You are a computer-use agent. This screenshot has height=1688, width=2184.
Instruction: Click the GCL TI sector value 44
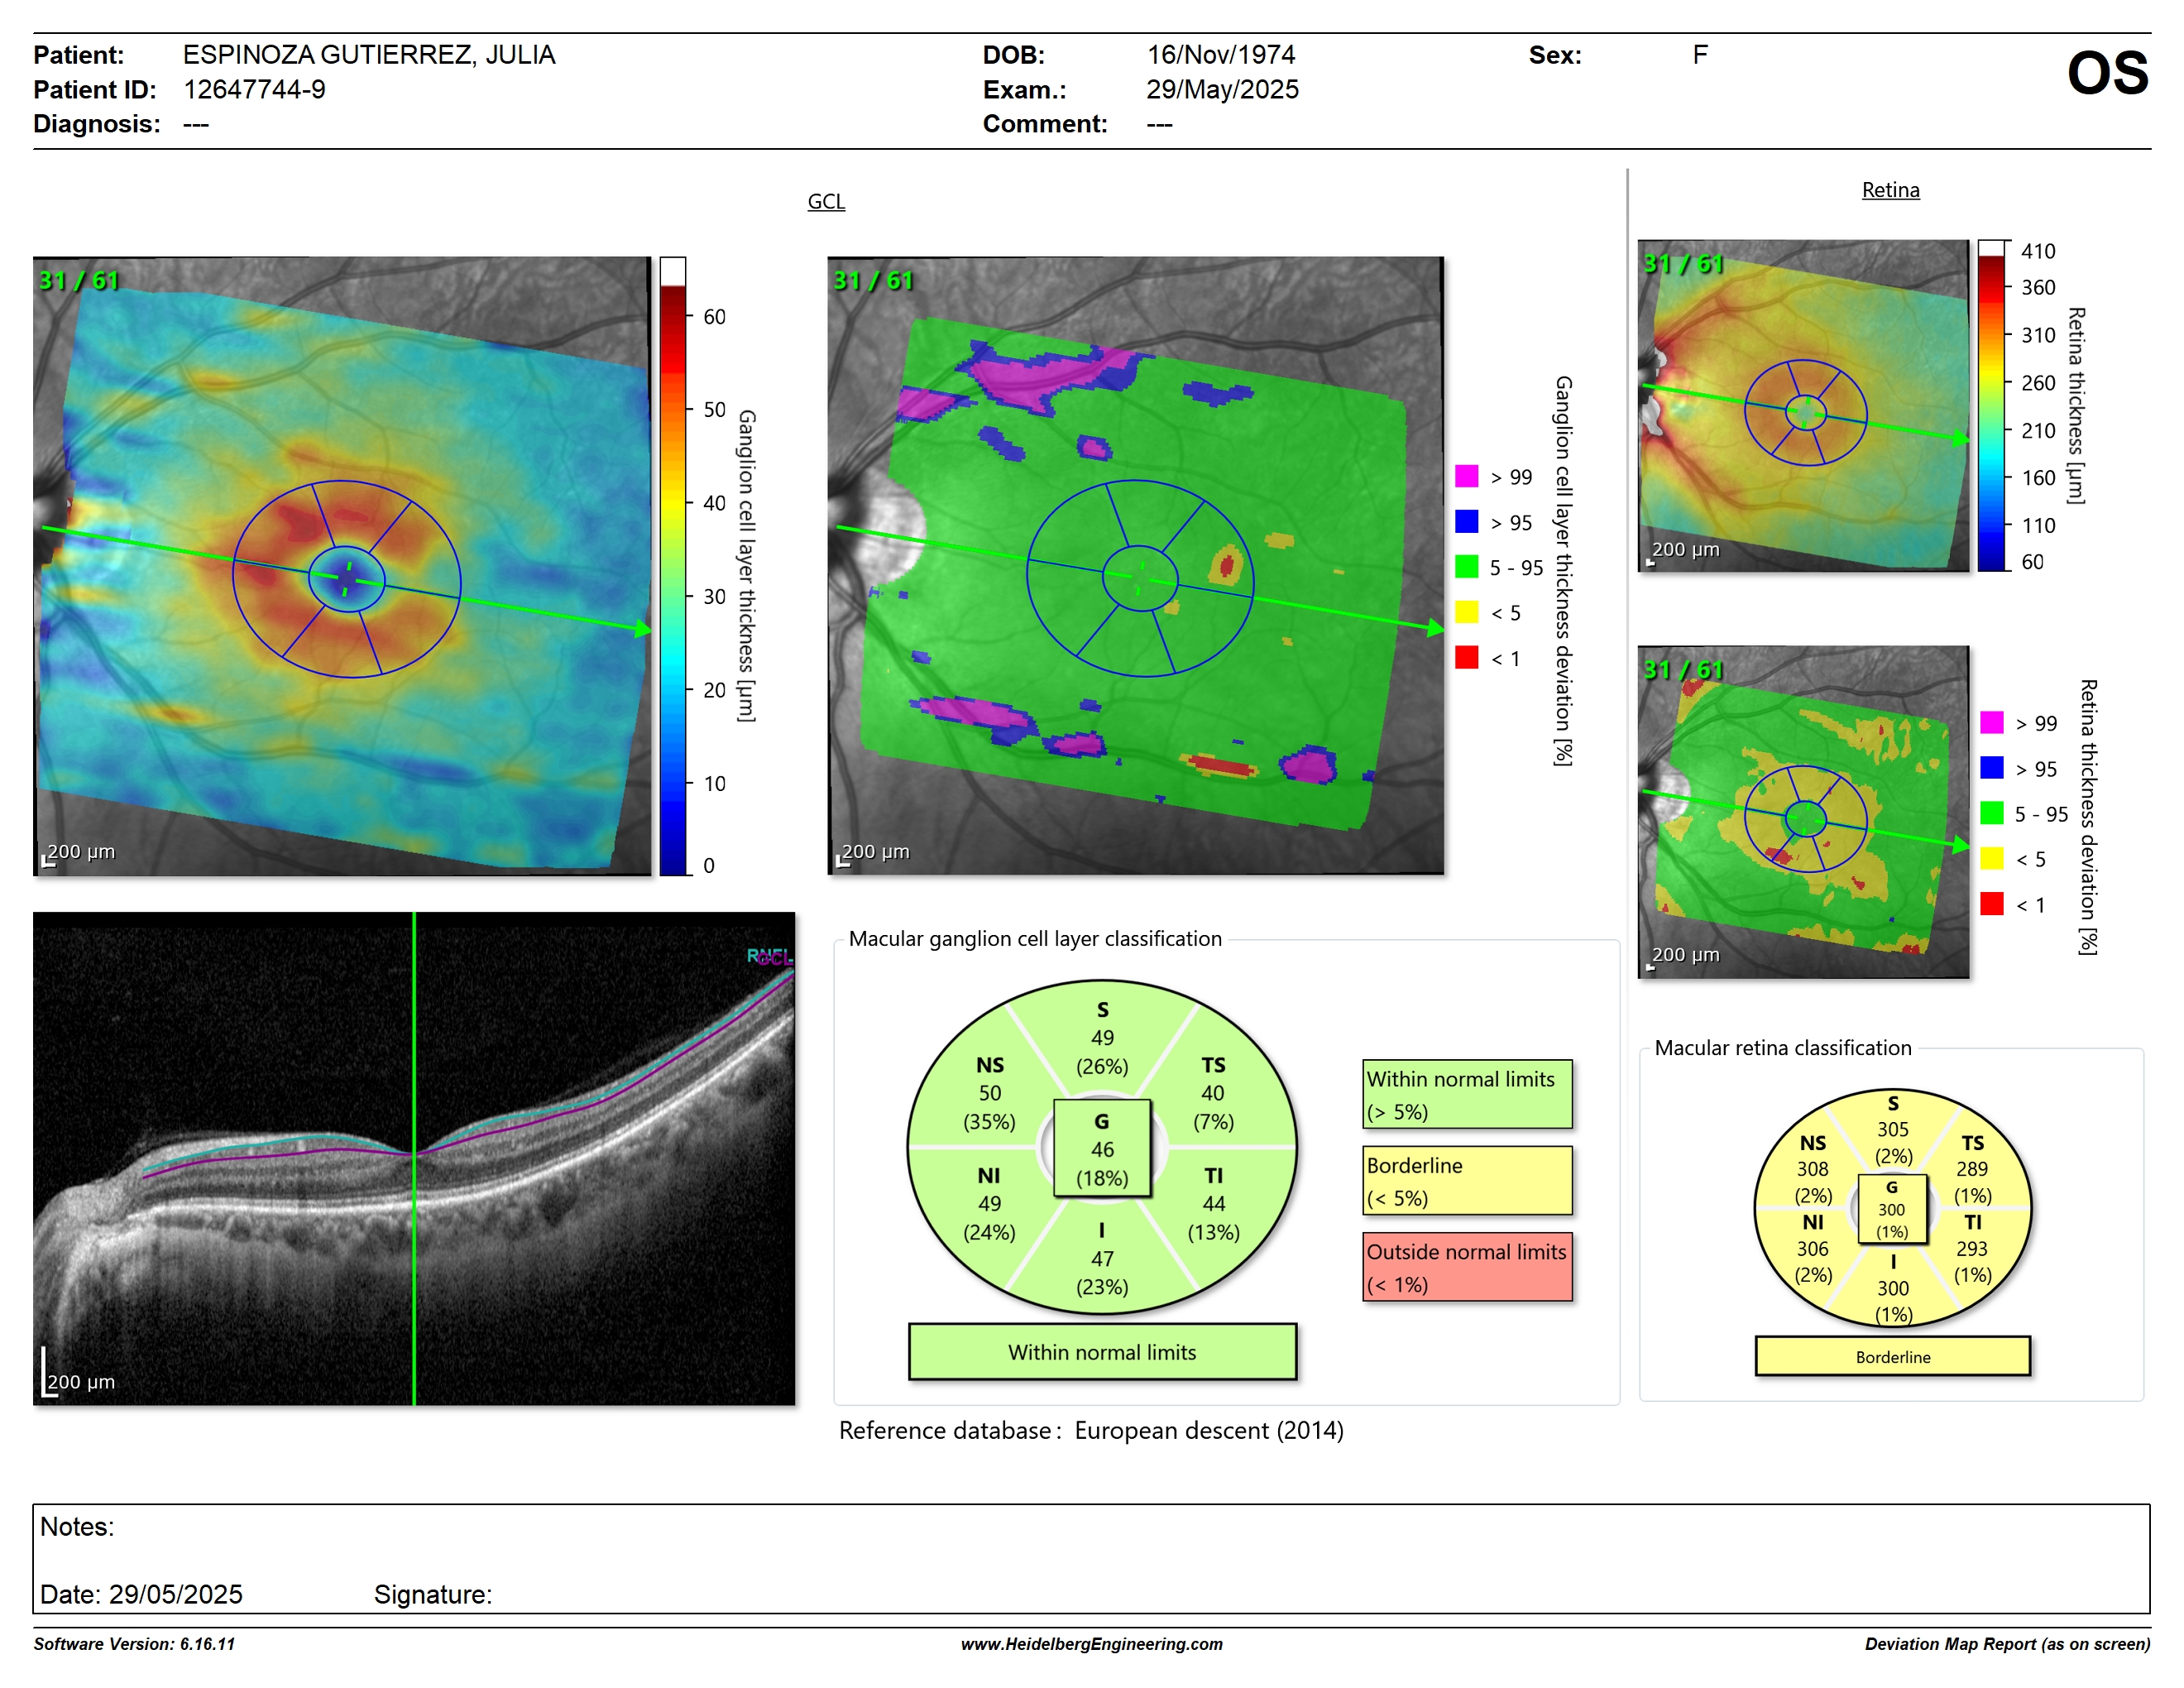[x=1214, y=1204]
